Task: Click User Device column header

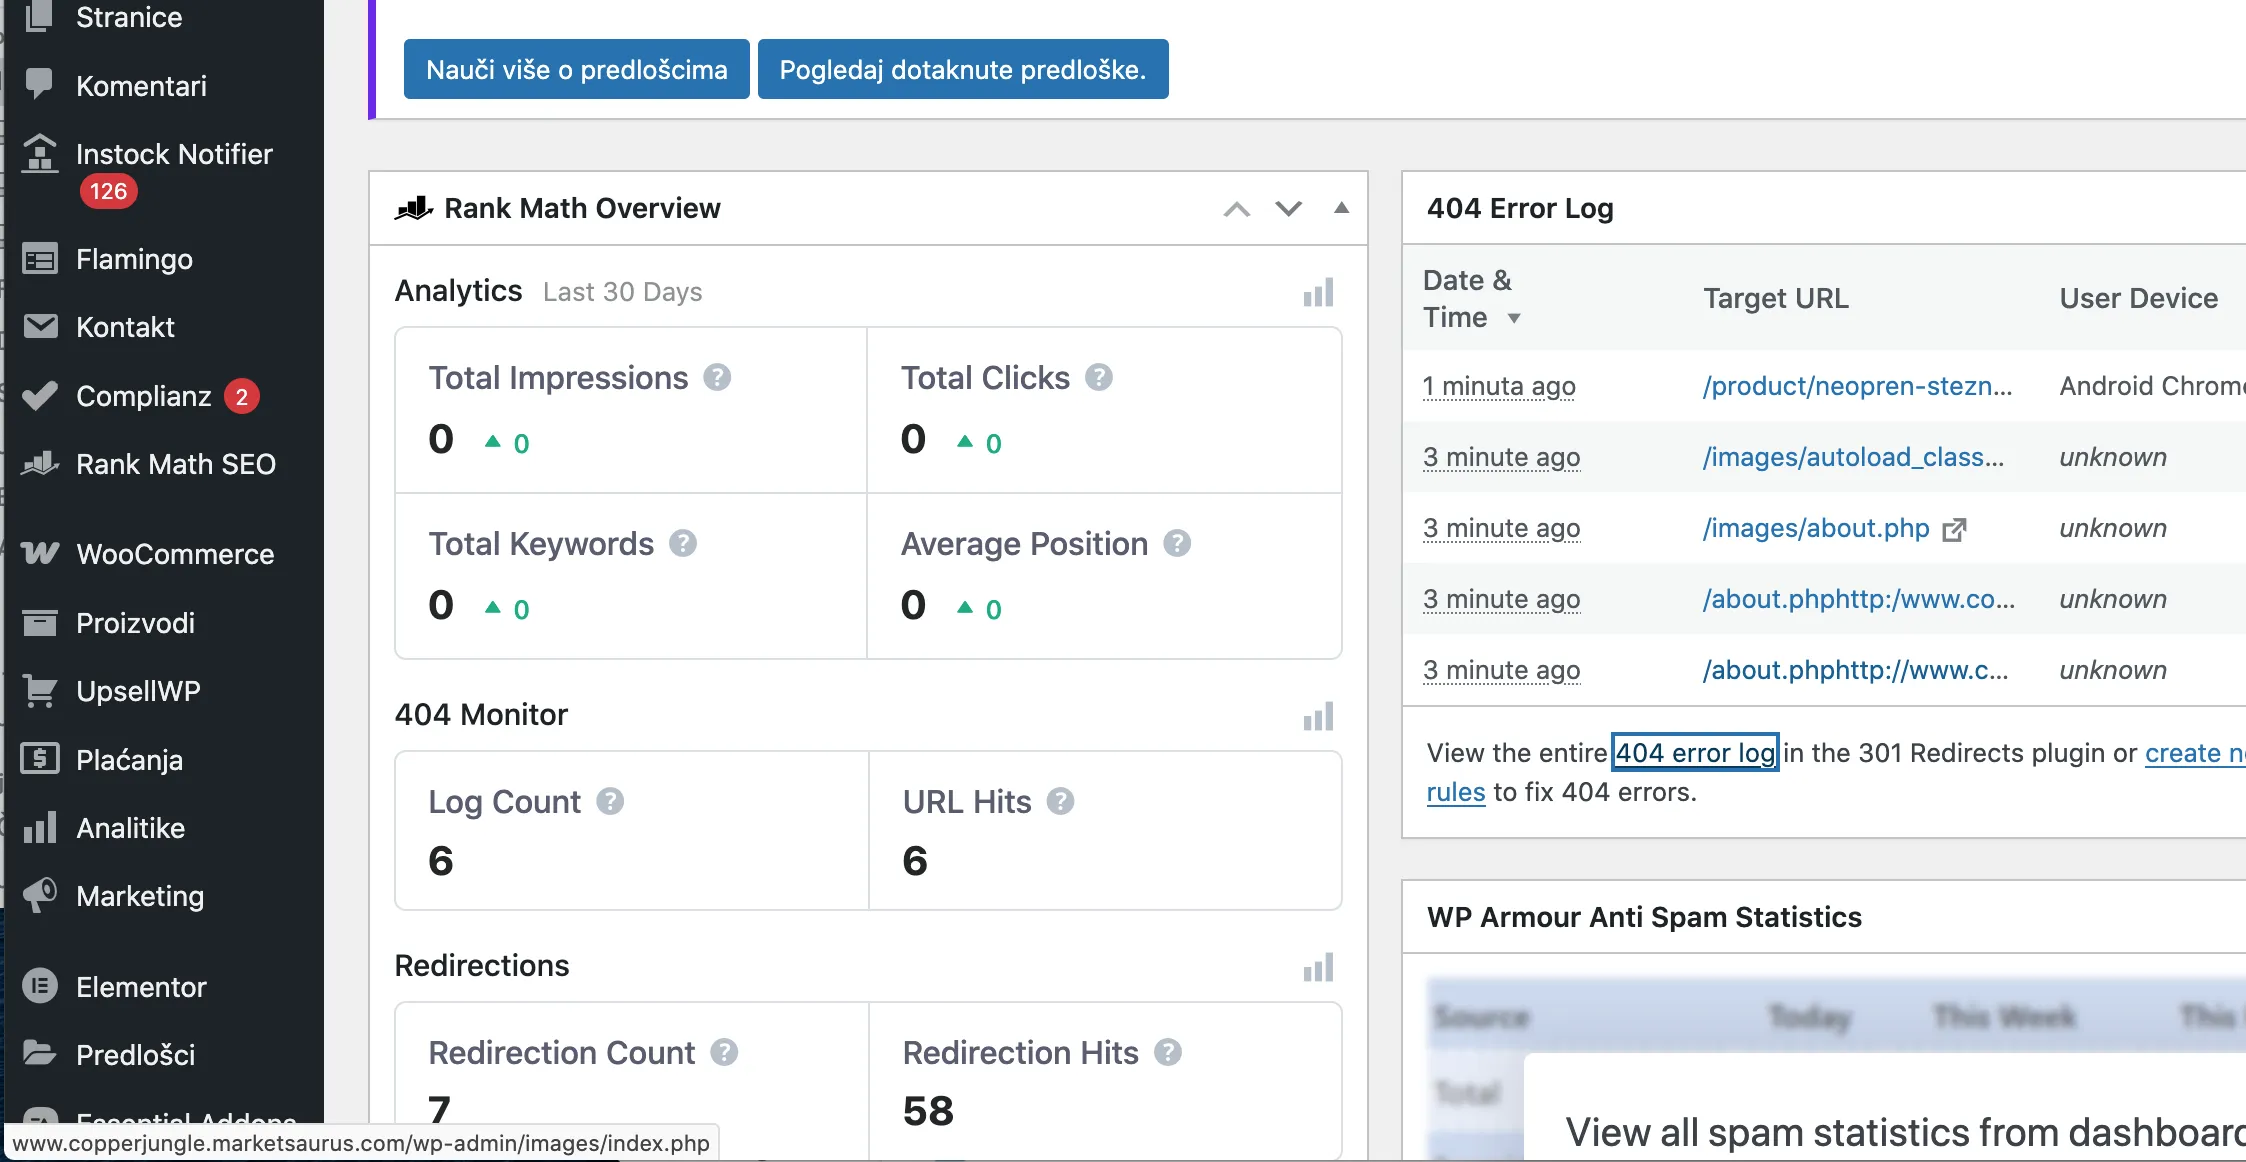Action: 2139,298
